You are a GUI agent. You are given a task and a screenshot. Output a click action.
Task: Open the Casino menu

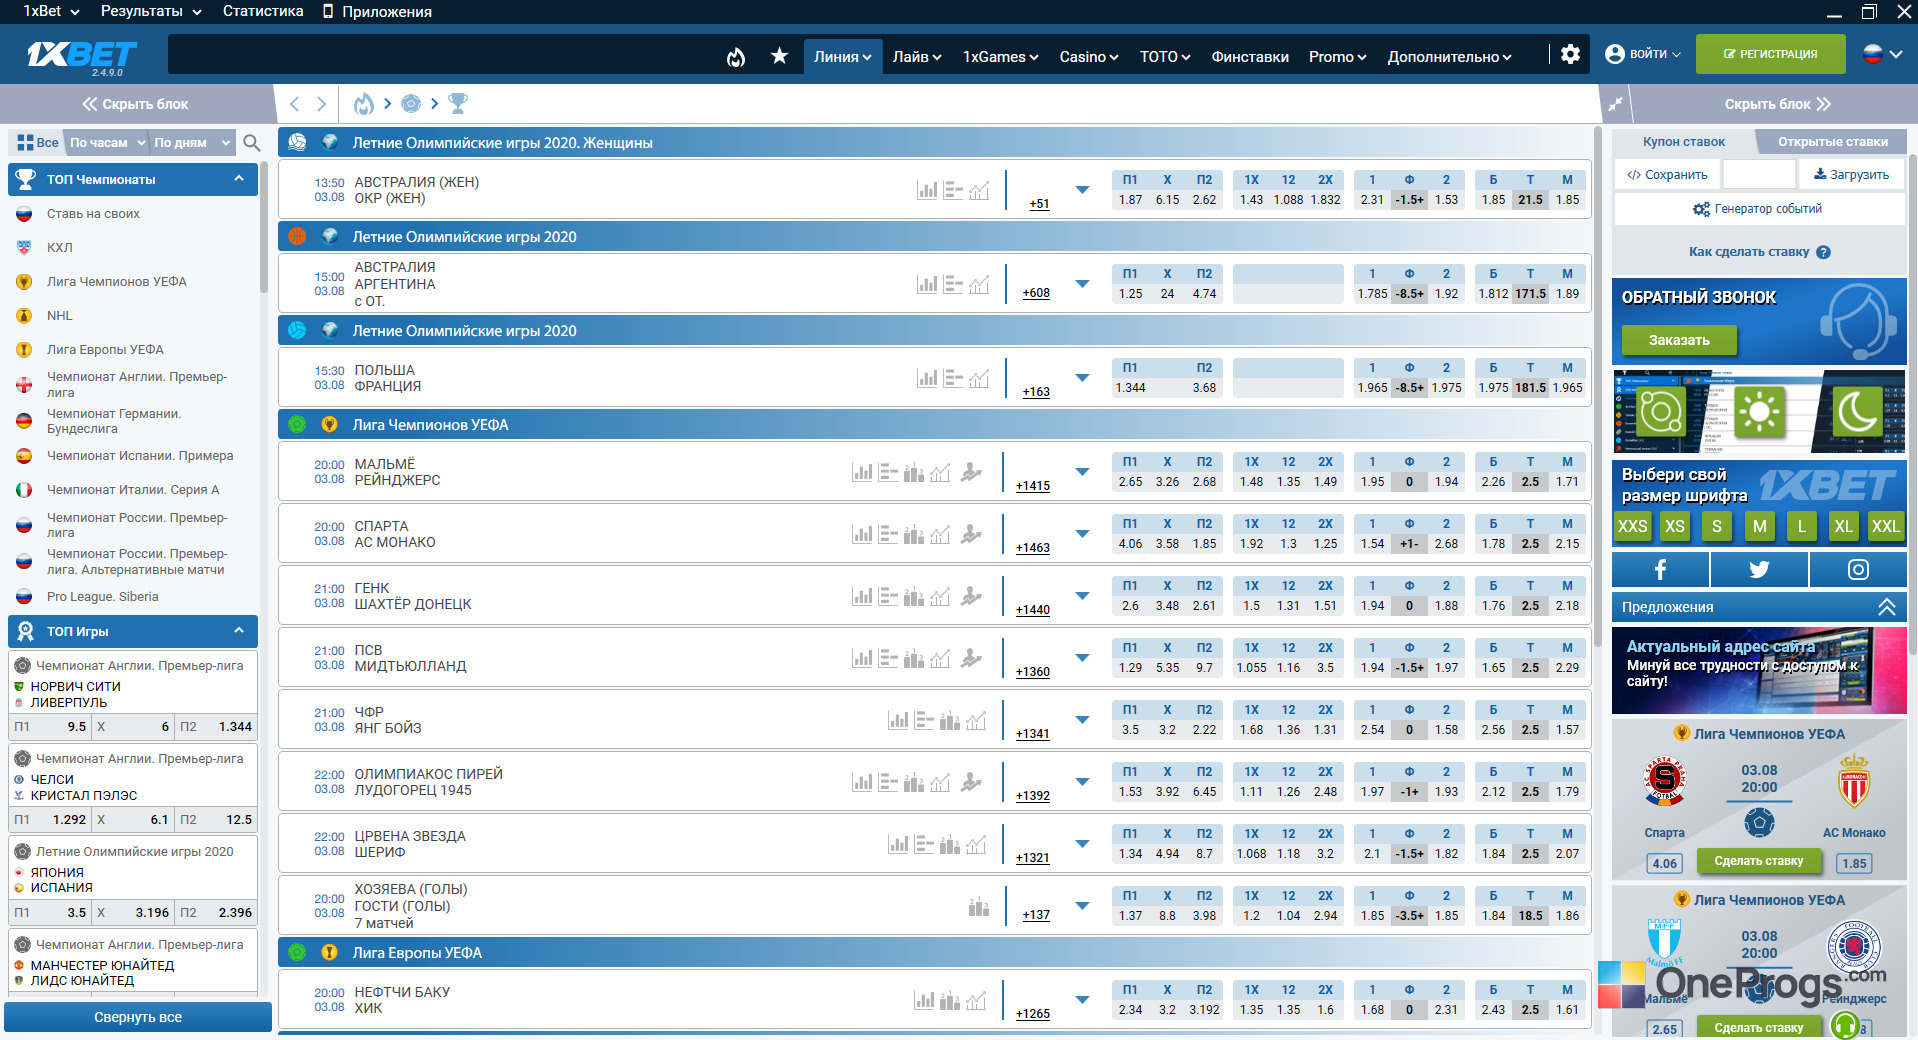1089,57
